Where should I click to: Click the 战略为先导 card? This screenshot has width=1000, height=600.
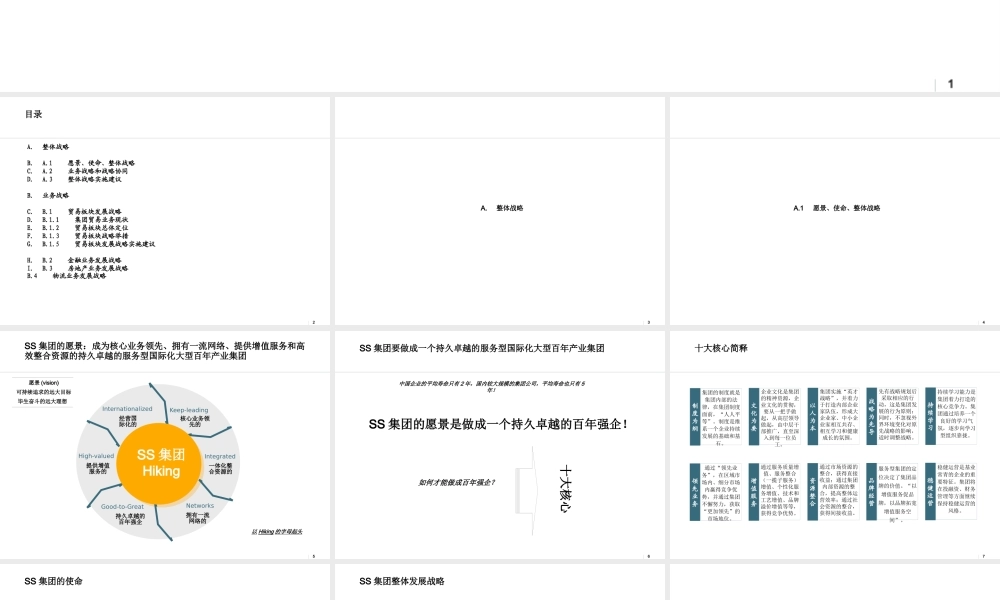click(x=892, y=416)
